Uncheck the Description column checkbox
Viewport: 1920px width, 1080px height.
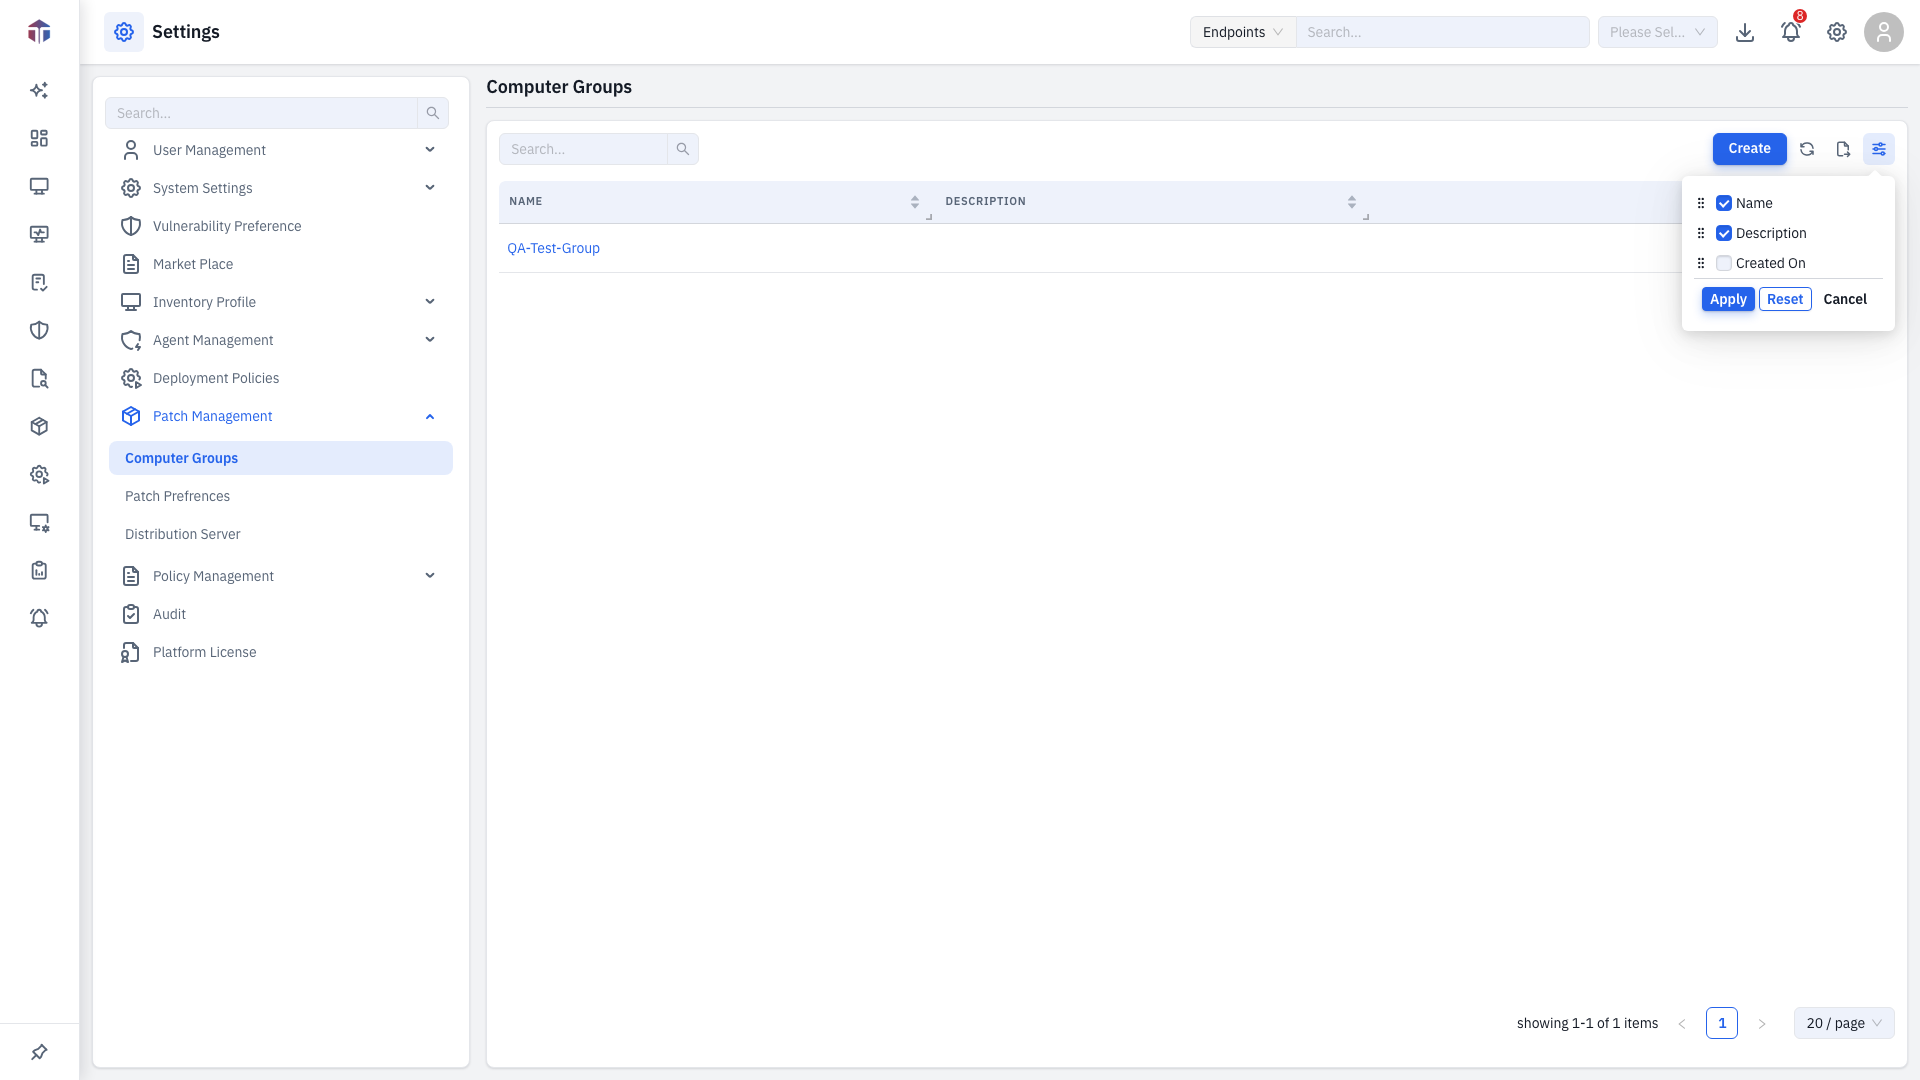1724,233
